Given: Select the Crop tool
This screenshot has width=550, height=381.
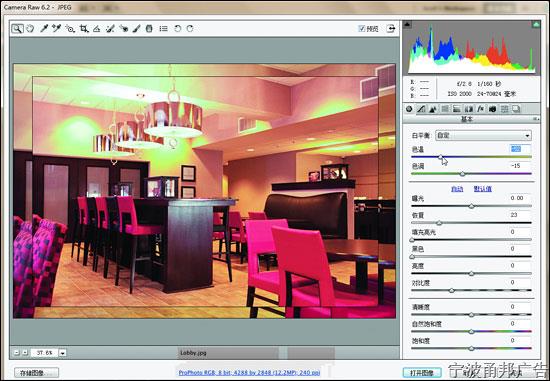Looking at the screenshot, I should click(x=83, y=28).
